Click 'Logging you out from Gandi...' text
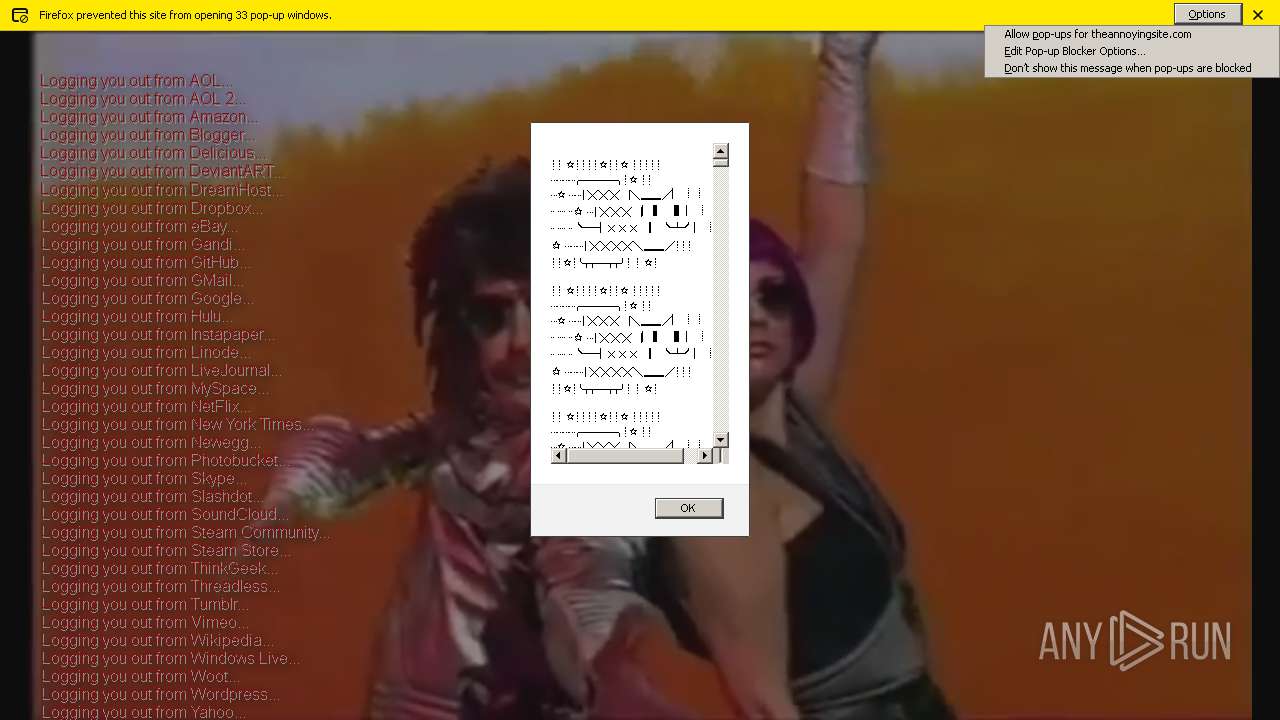This screenshot has width=1280, height=720. point(142,244)
